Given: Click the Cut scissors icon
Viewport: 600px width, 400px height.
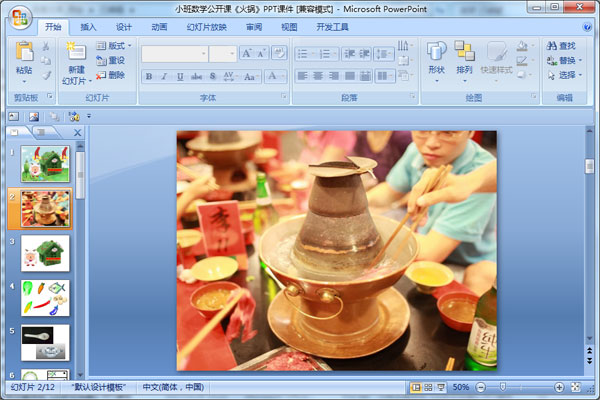Looking at the screenshot, I should [x=46, y=46].
